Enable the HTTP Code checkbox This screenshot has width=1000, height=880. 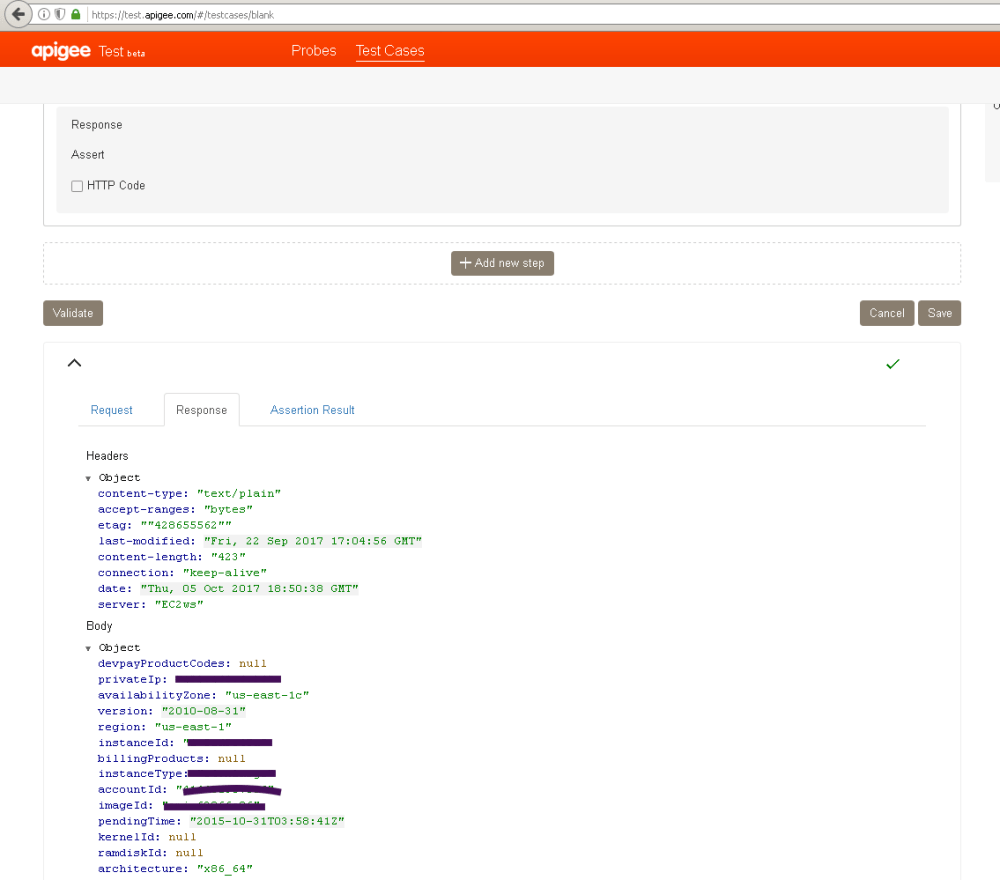(x=77, y=186)
